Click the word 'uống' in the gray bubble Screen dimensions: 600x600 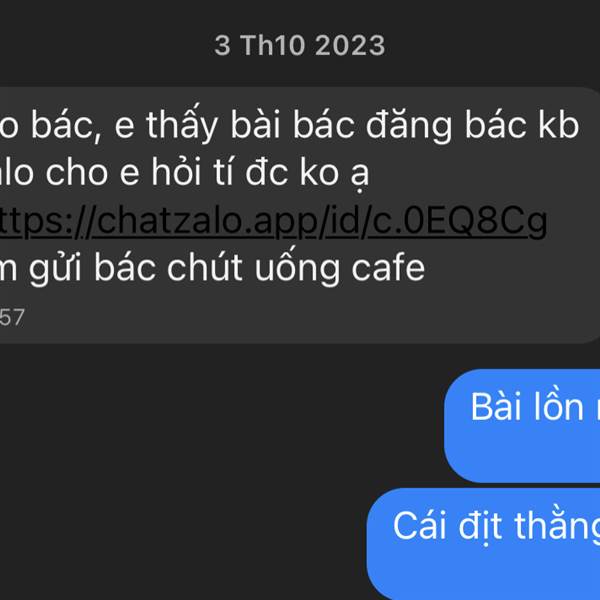(297, 268)
